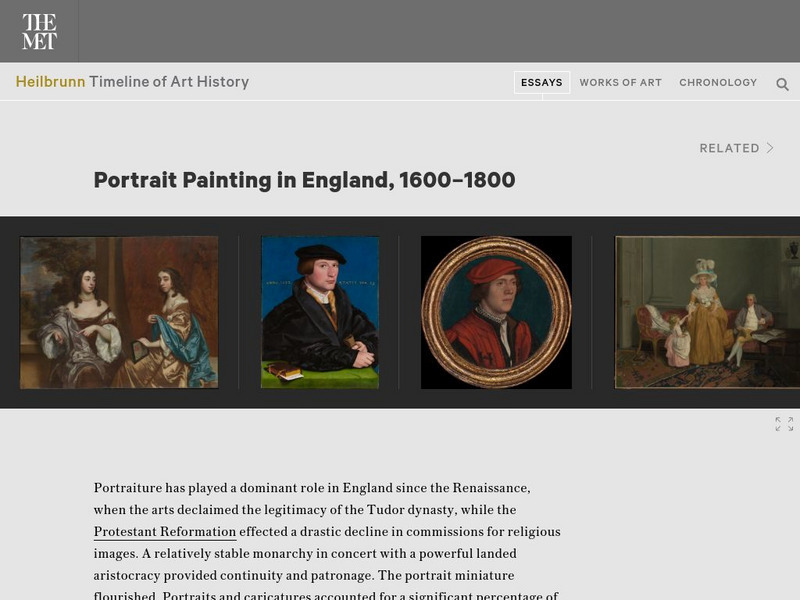Open the search magnifier icon

click(782, 84)
